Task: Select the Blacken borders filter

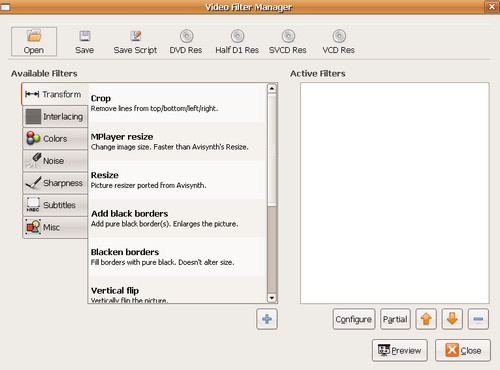Action: pos(177,257)
